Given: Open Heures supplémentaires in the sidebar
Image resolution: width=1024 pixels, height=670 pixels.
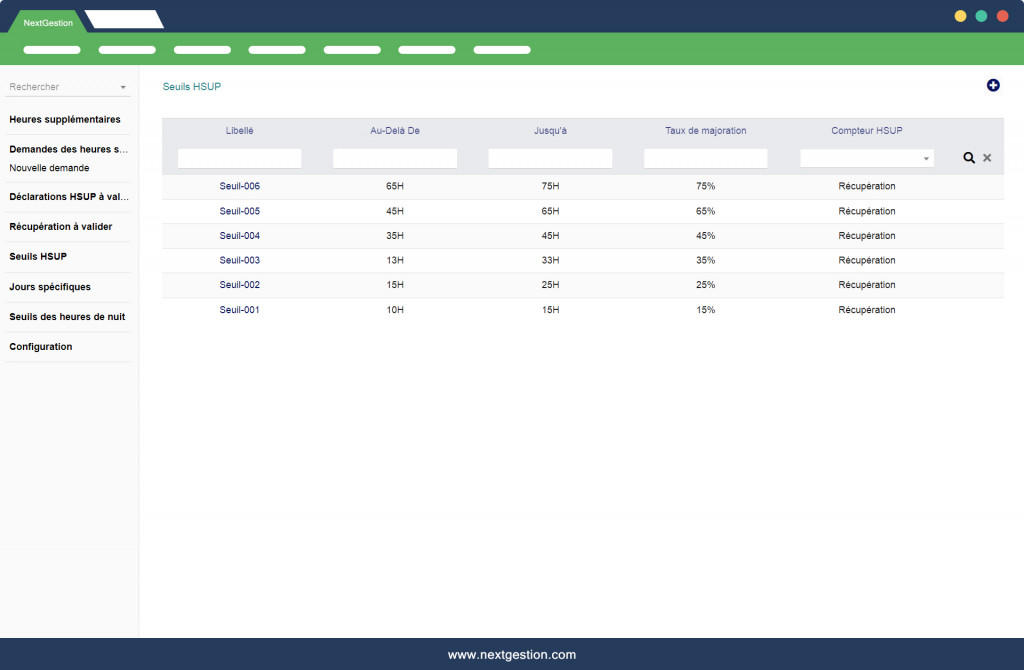Looking at the screenshot, I should [x=65, y=120].
